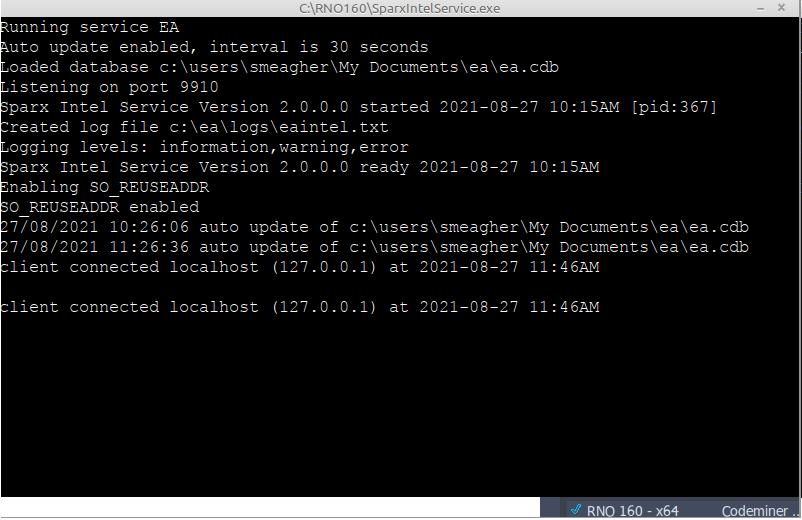Click the "Enabling SO_REUSEADDR" line
This screenshot has width=802, height=520.
click(x=104, y=187)
